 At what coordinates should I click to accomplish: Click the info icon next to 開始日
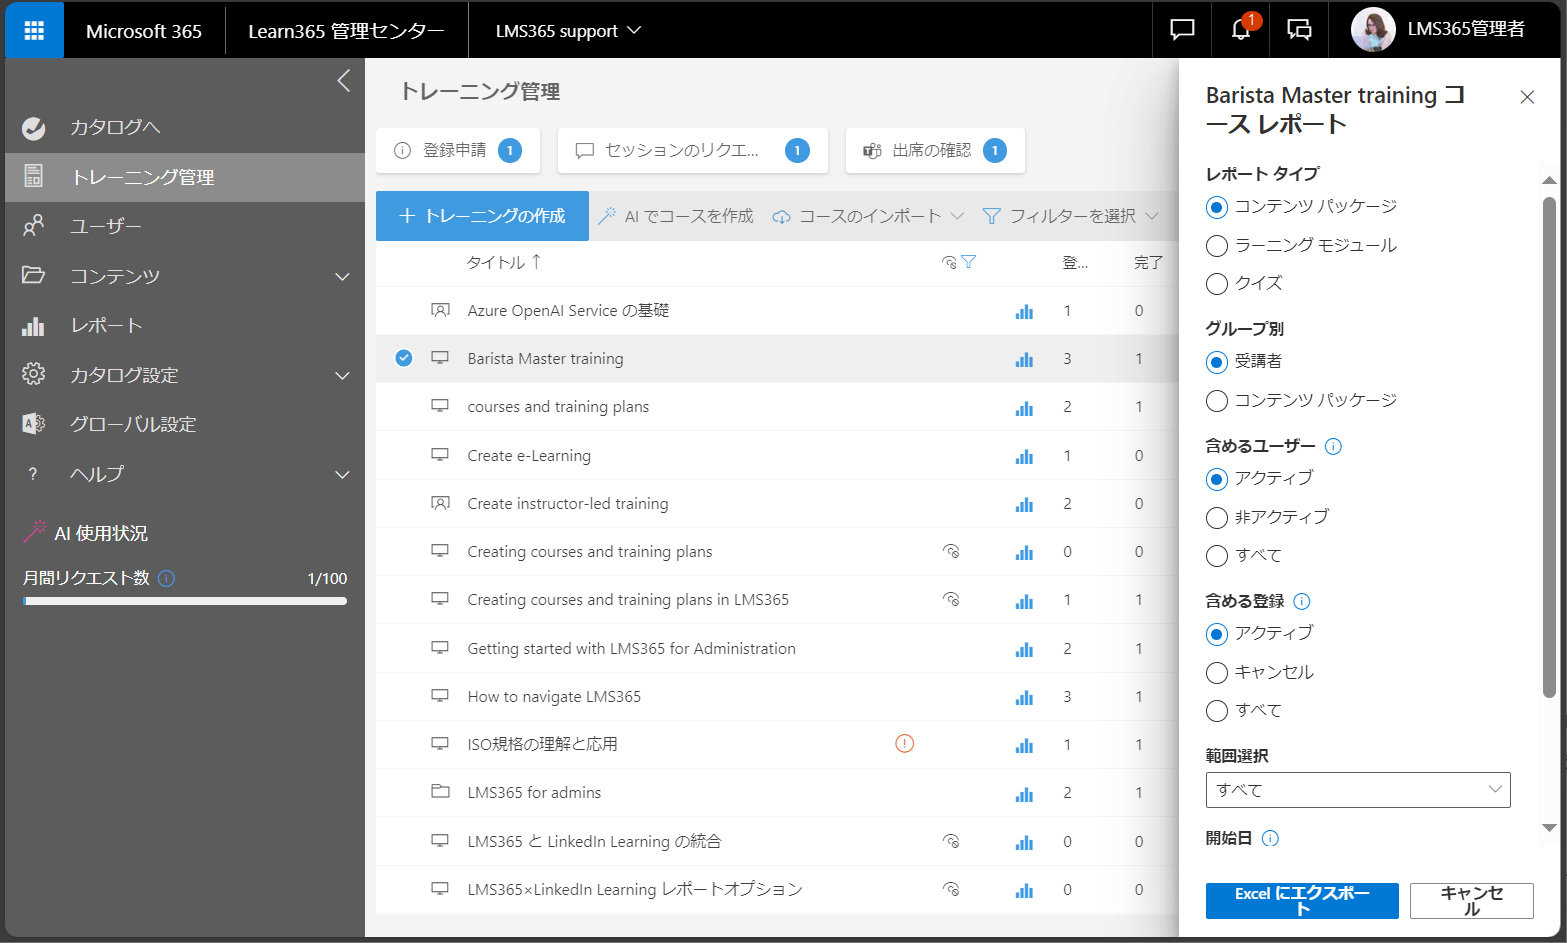(x=1270, y=838)
